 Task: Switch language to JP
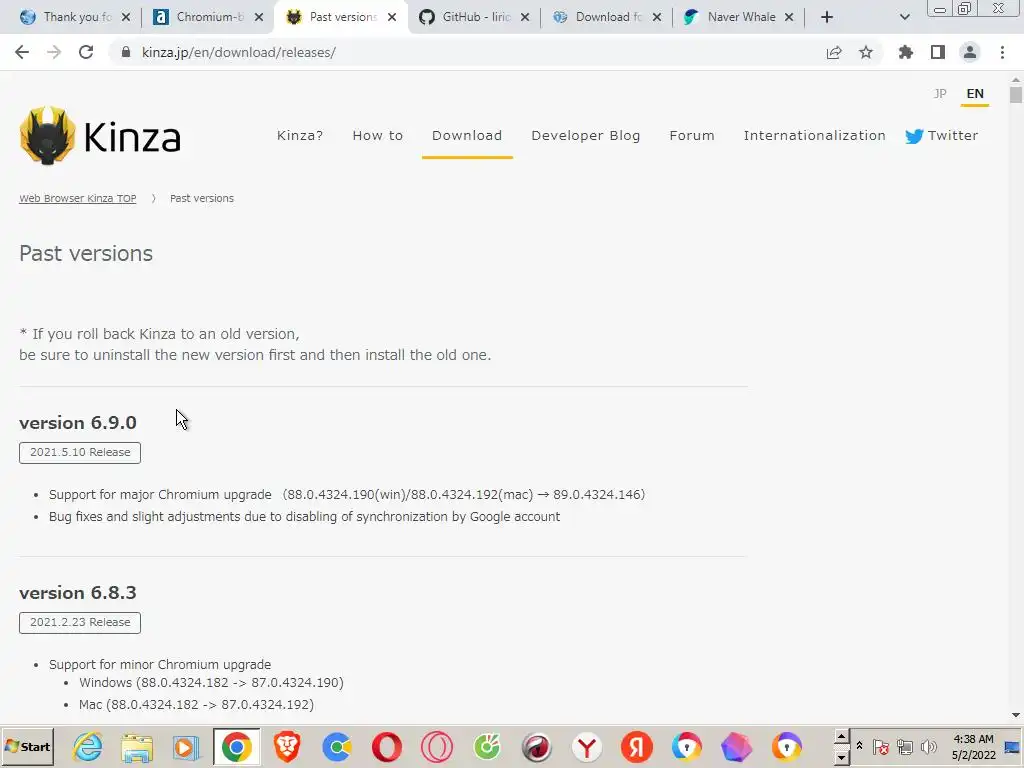[940, 93]
